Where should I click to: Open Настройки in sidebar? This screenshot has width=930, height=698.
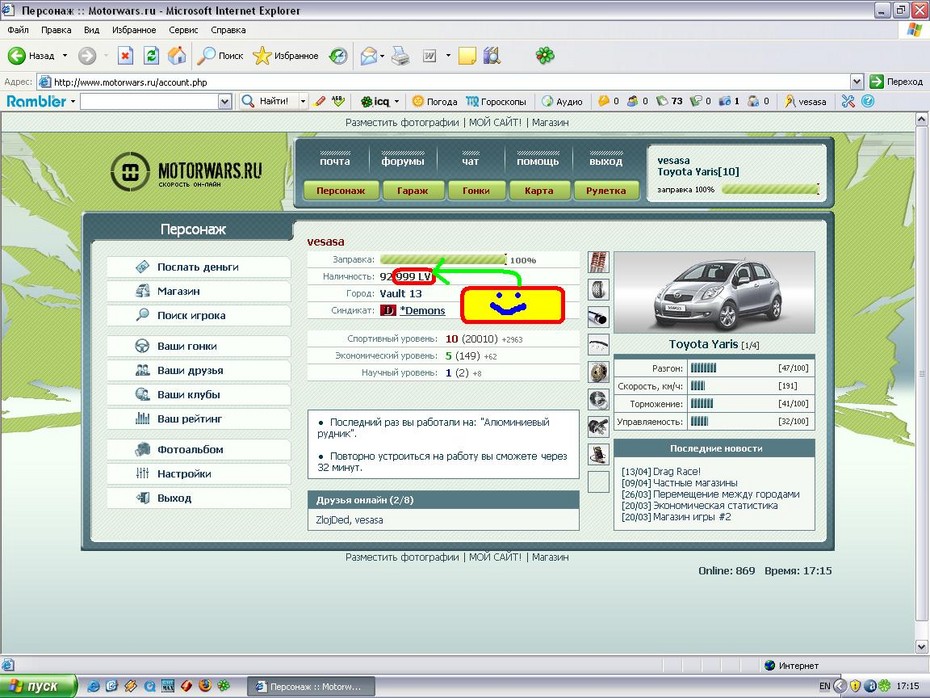click(198, 474)
